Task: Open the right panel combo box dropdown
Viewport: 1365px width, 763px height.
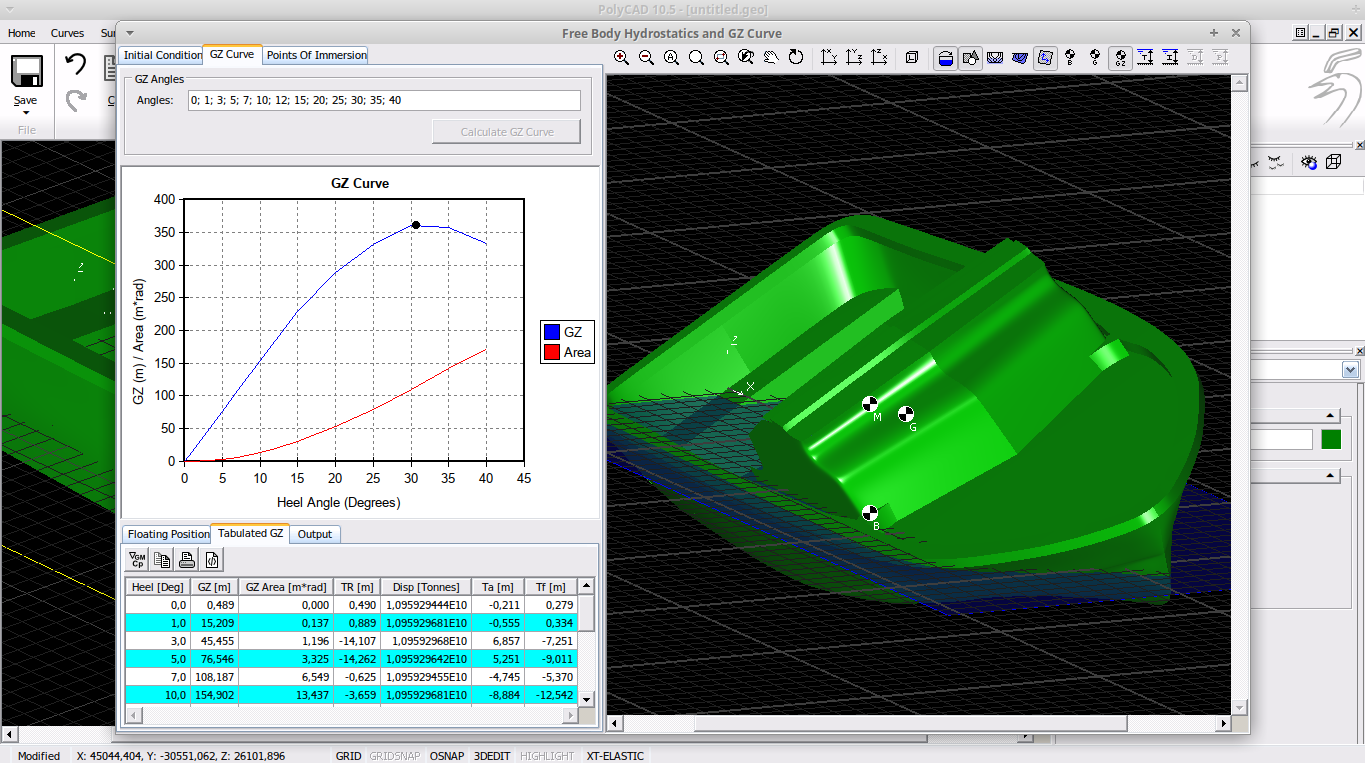Action: pyautogui.click(x=1350, y=370)
